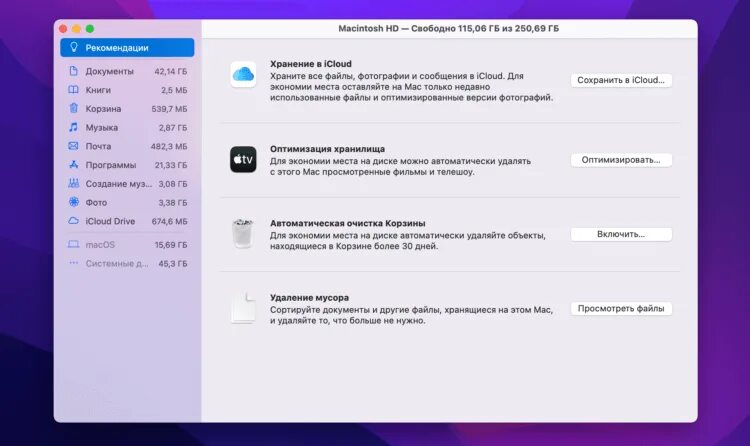Click the cloud icon next to iCloud Drive

point(73,221)
